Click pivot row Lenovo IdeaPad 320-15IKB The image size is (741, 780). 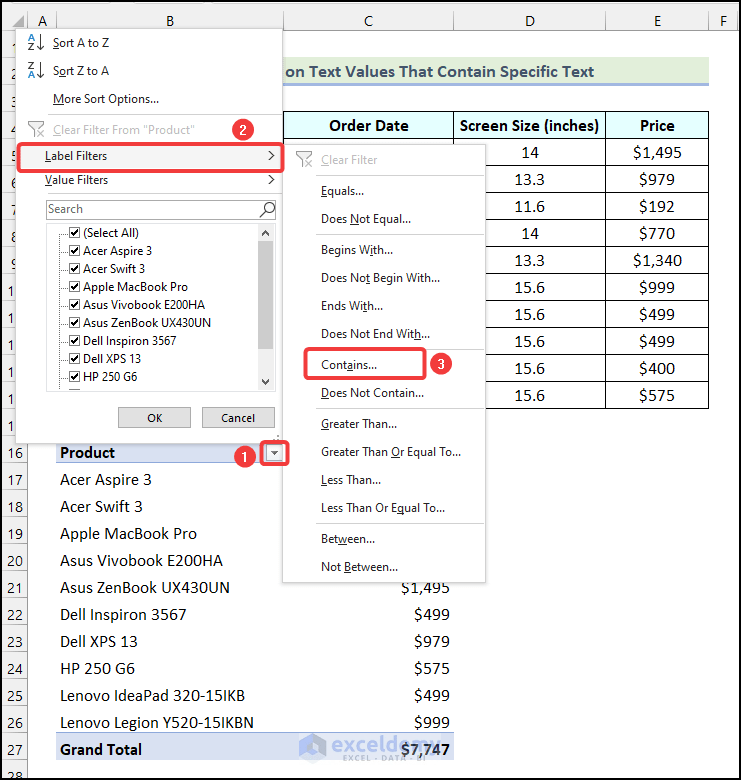tap(169, 695)
